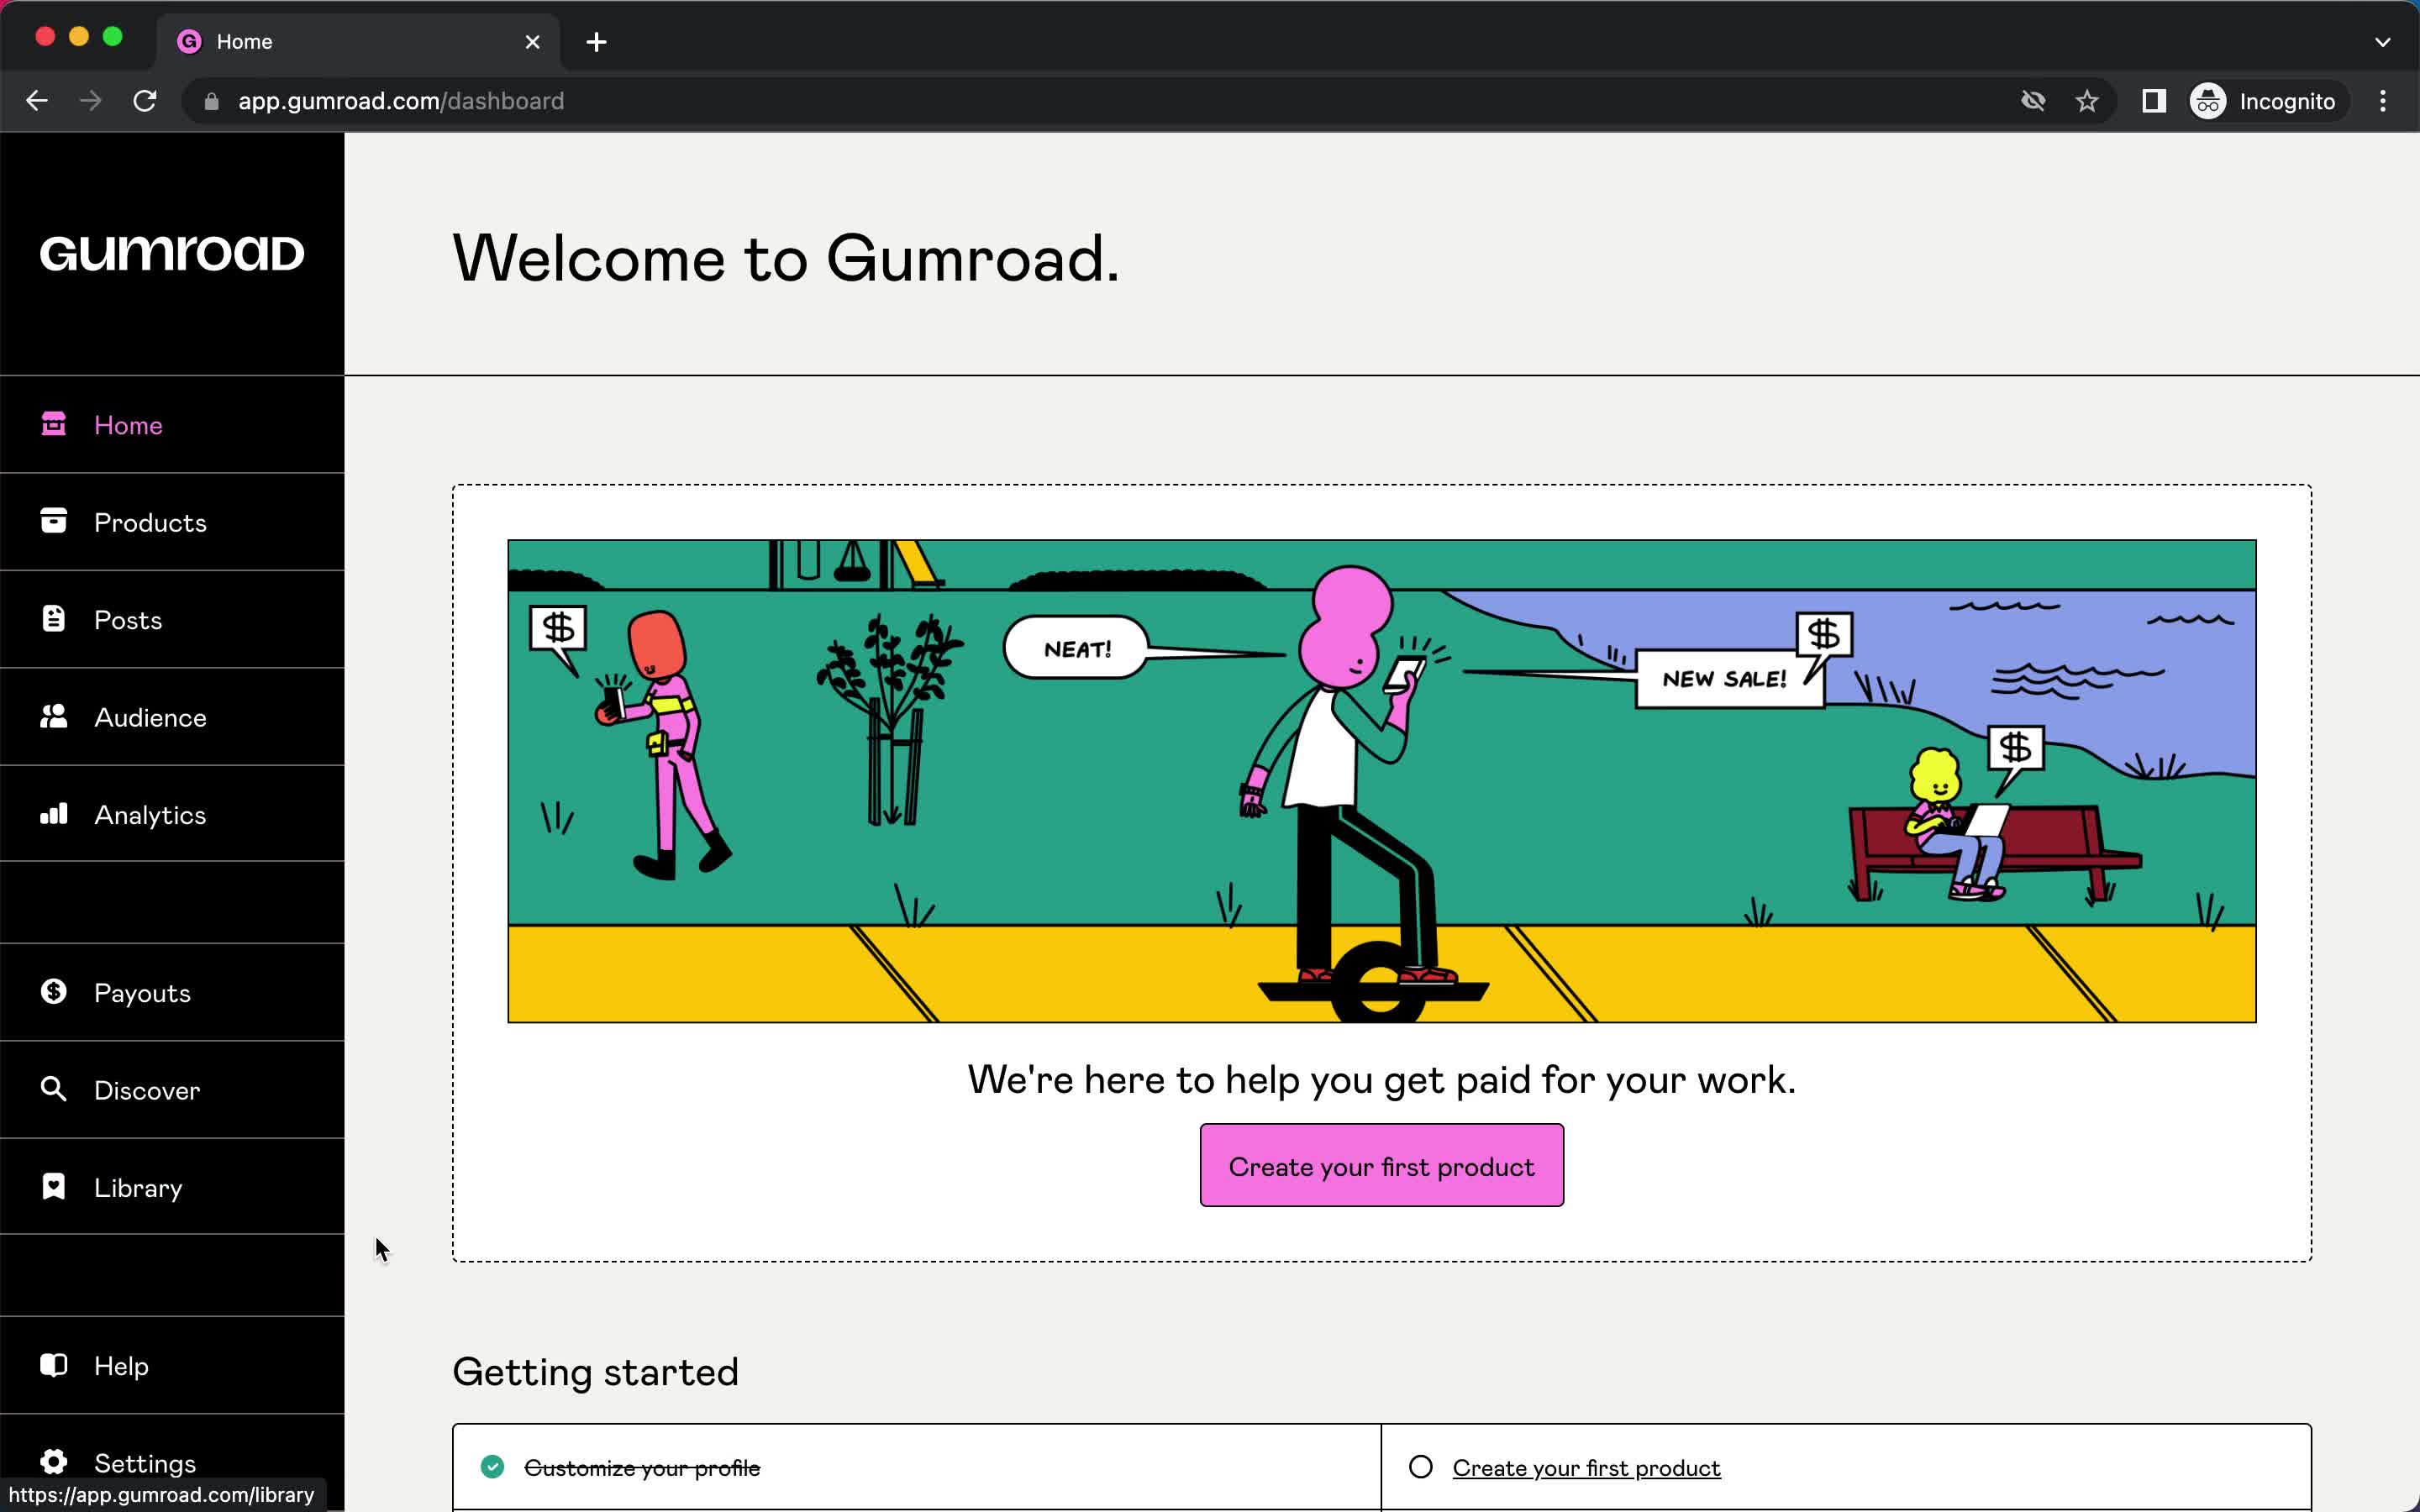Select the Home tab in browser
This screenshot has height=1512, width=2420.
pos(358,42)
